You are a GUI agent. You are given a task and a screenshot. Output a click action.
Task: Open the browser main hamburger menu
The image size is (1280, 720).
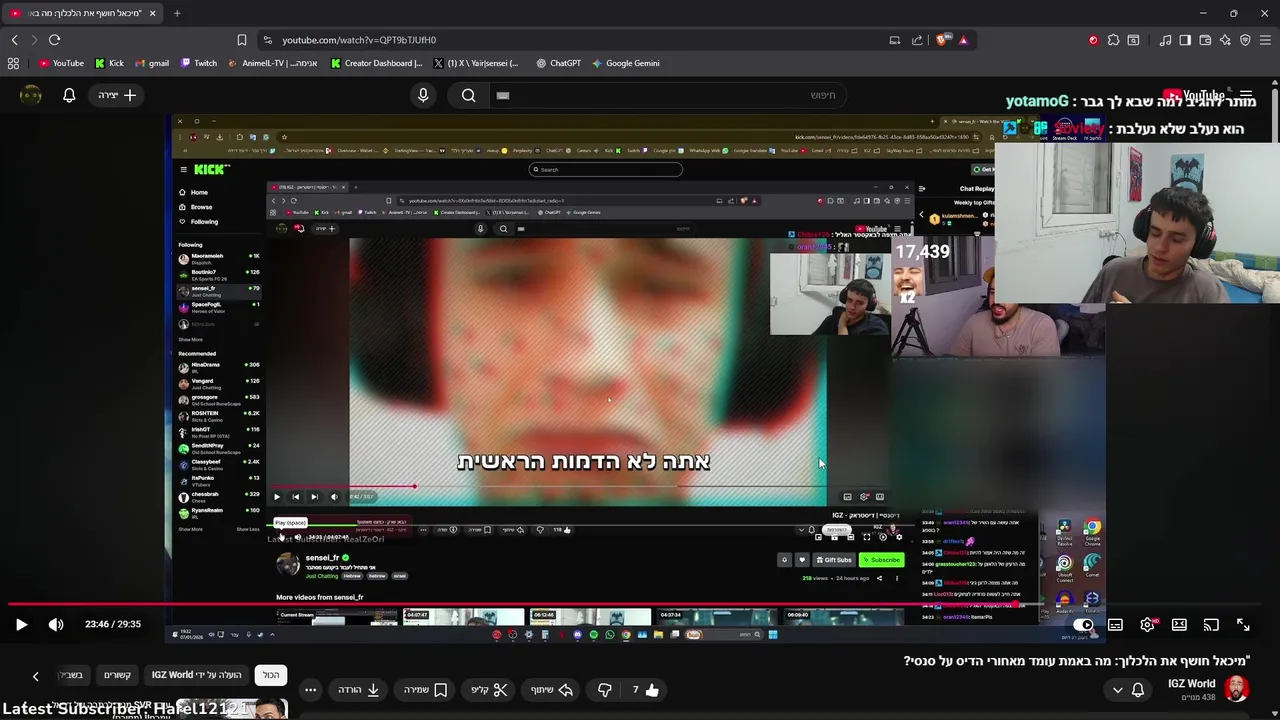point(1266,40)
